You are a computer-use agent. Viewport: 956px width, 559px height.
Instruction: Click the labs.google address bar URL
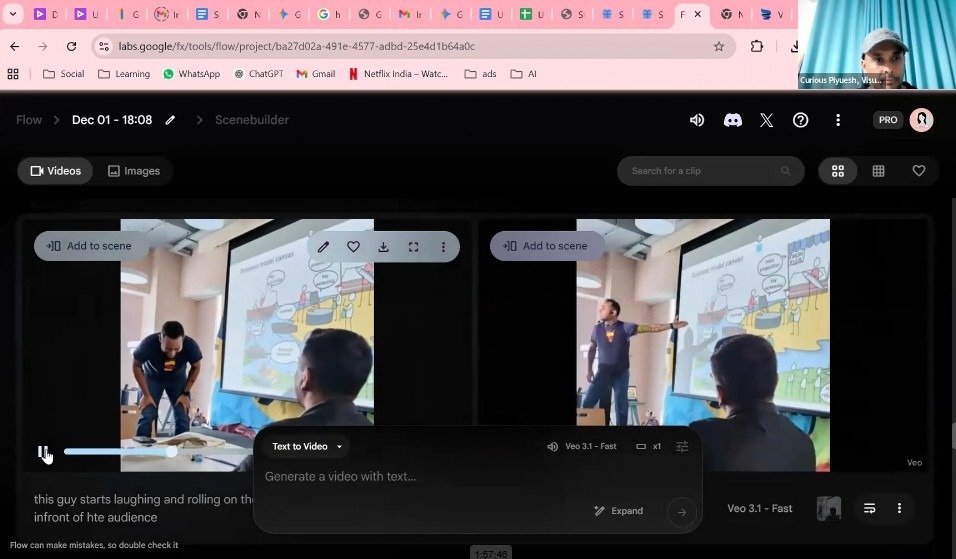(x=296, y=46)
